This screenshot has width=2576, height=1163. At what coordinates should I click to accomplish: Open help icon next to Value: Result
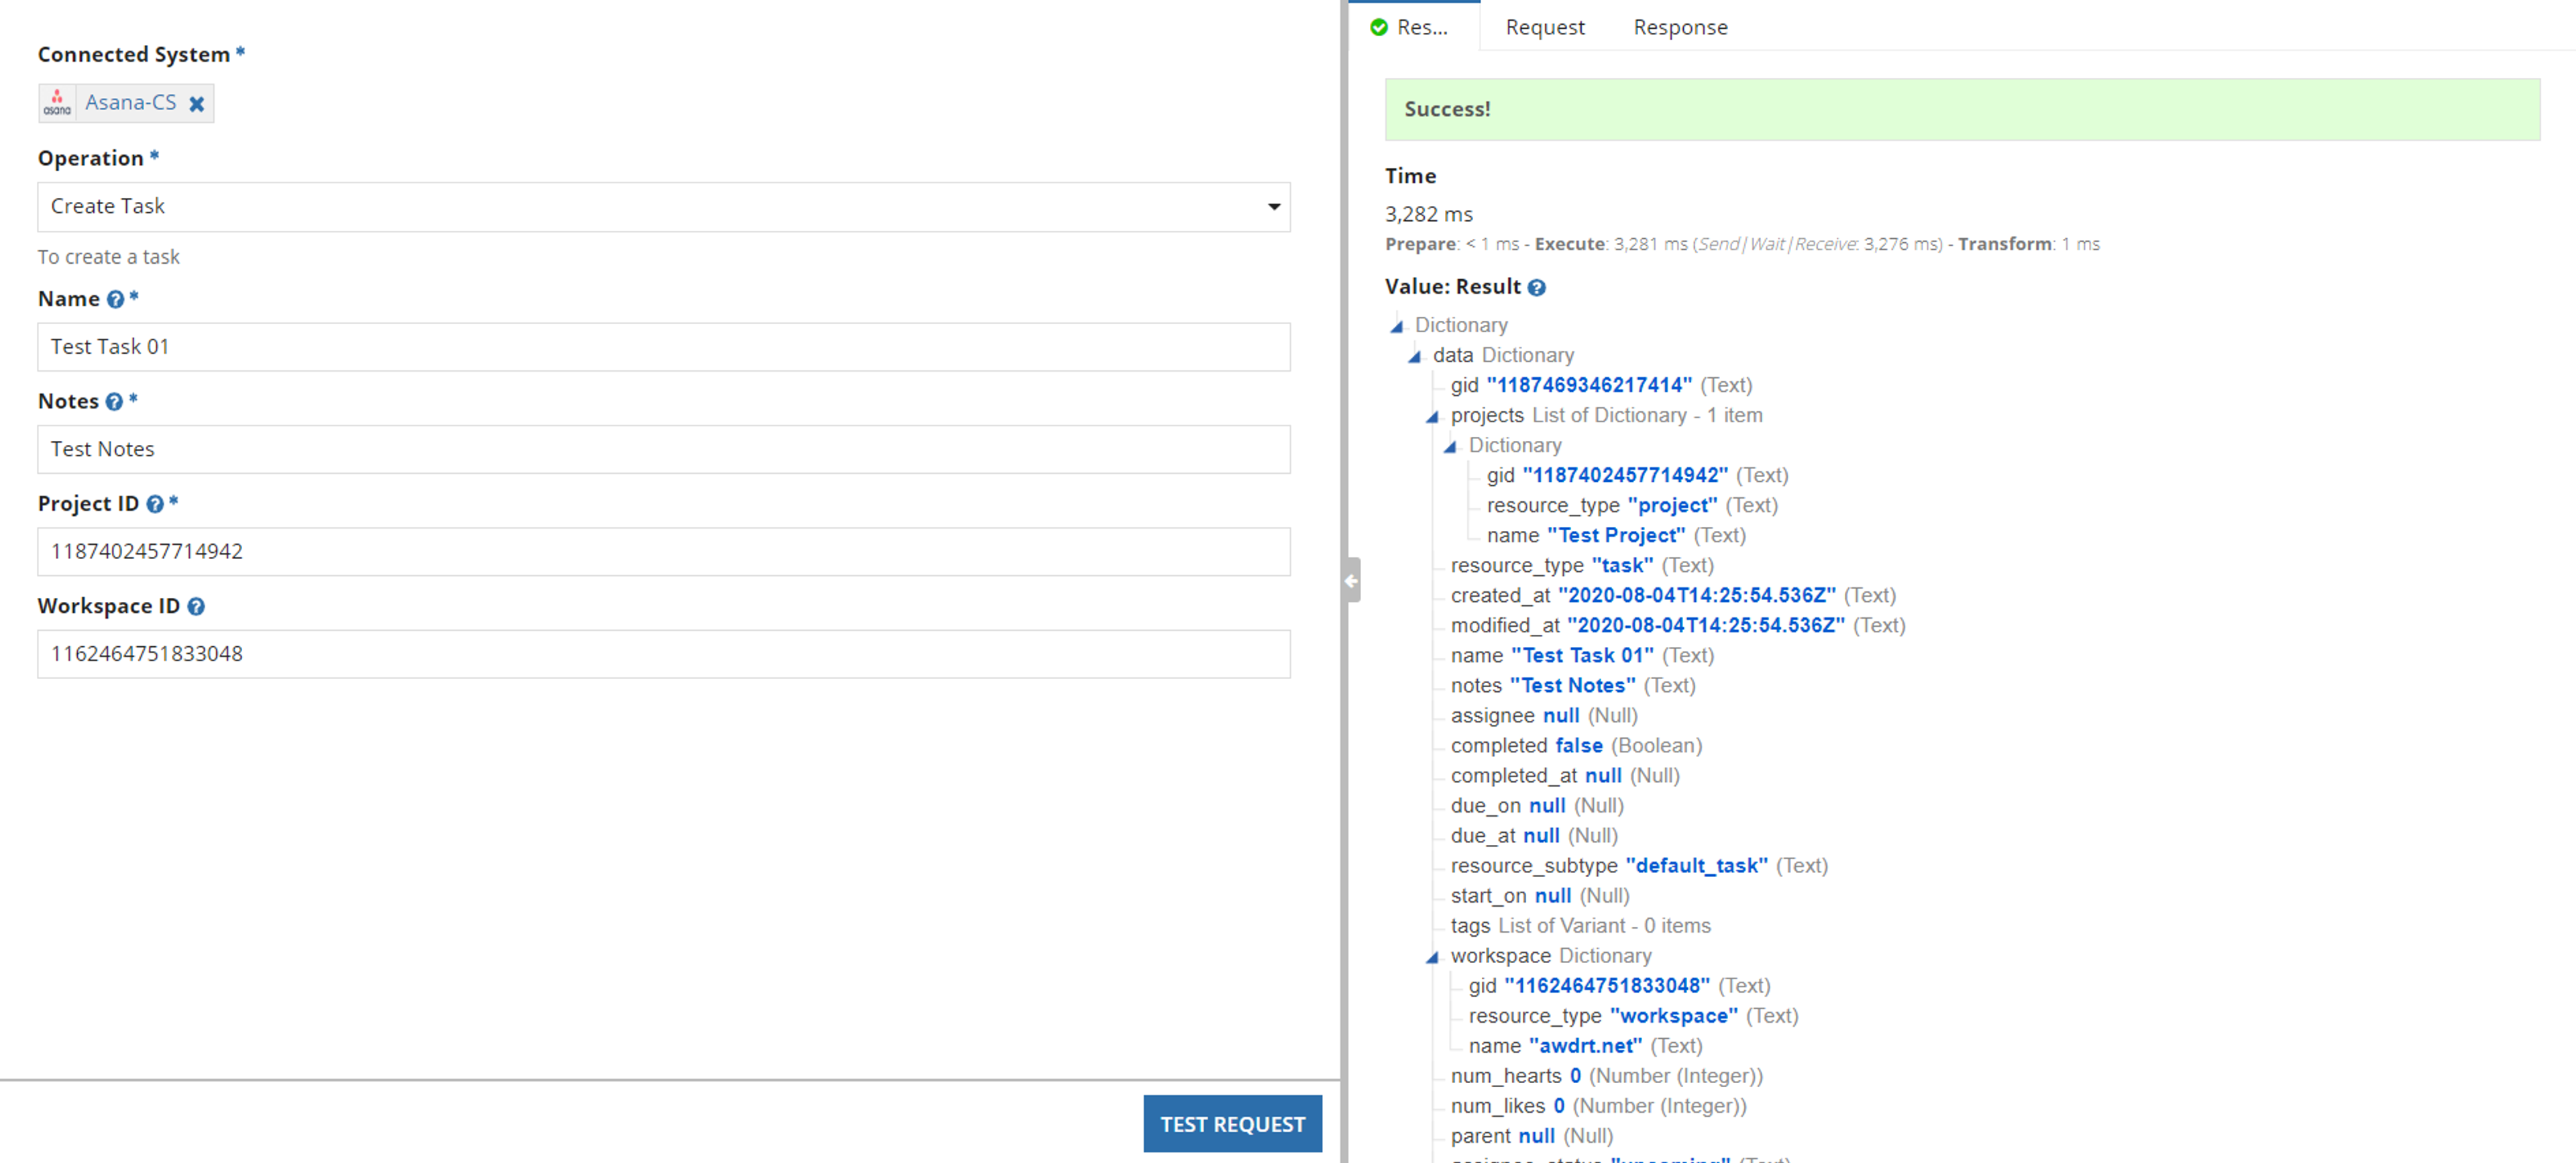pos(1537,288)
